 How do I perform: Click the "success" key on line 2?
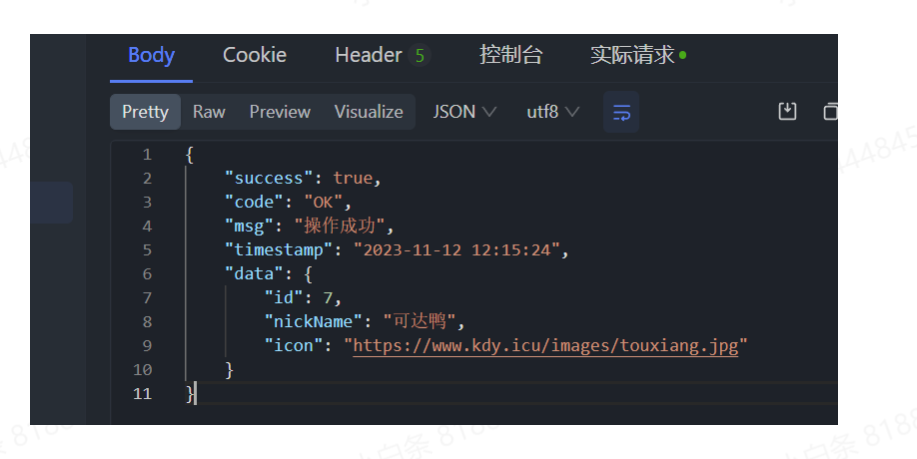click(268, 178)
